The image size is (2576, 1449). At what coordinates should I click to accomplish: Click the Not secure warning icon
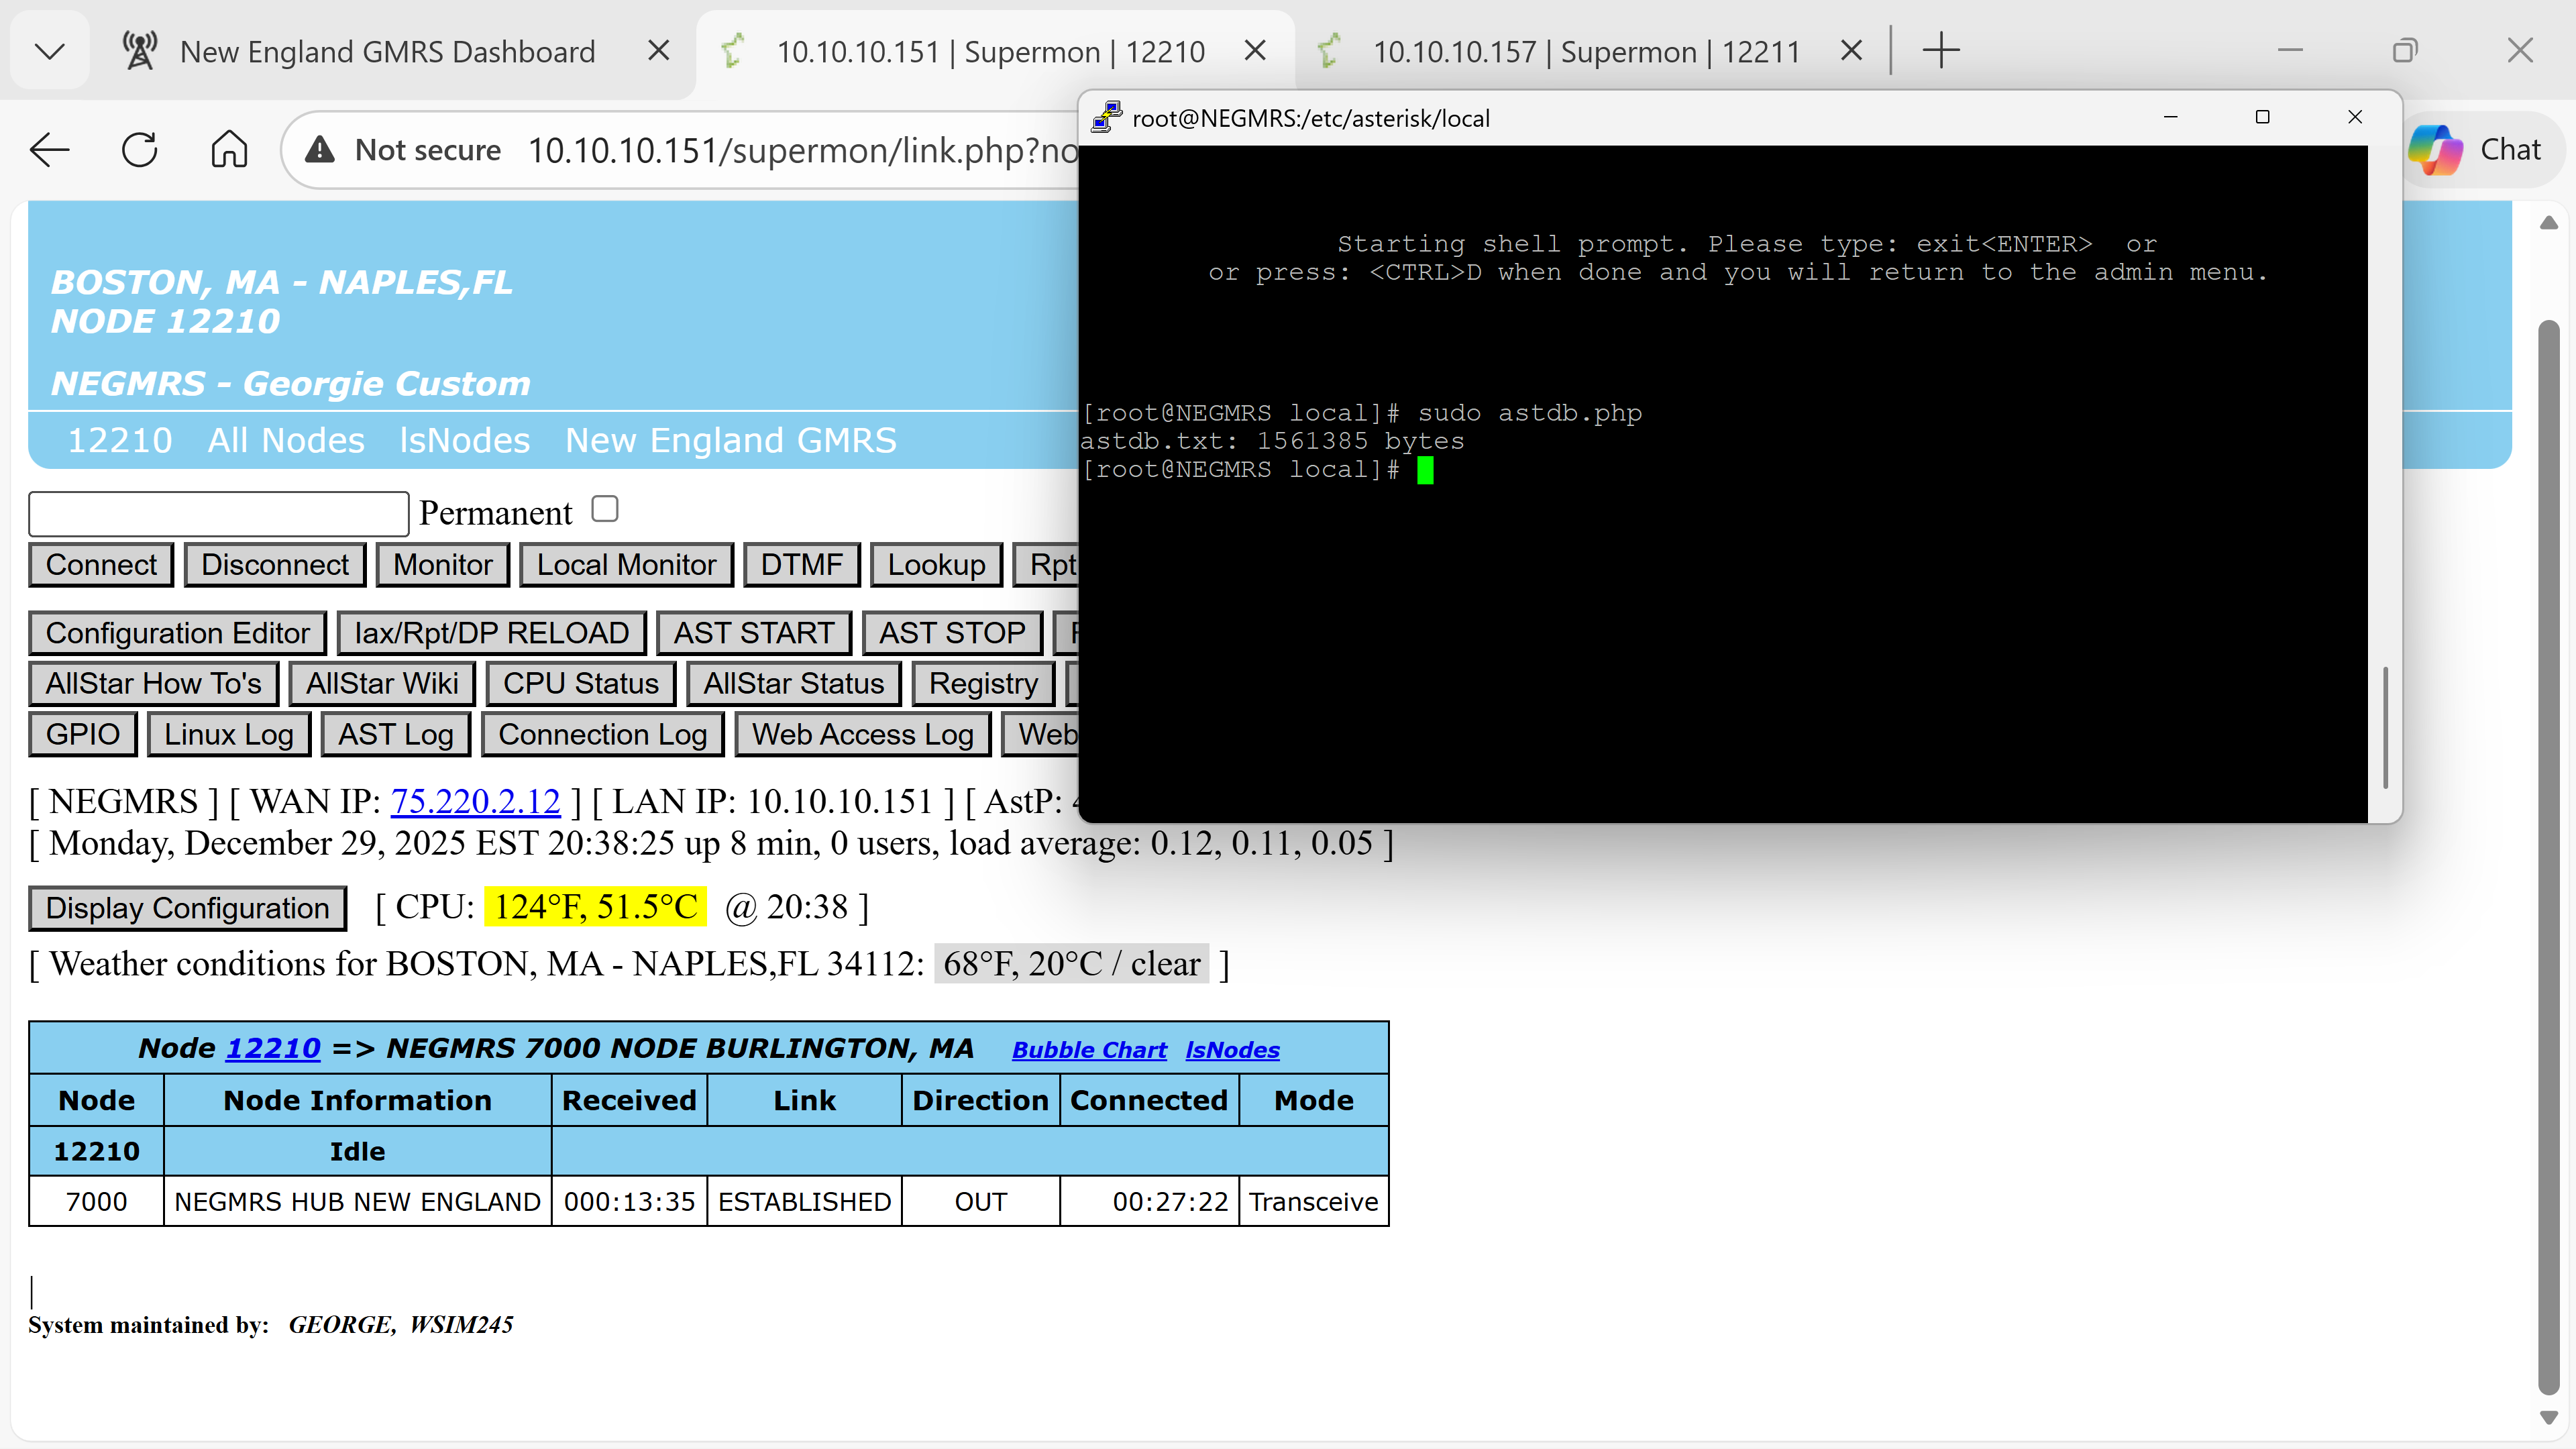[319, 150]
